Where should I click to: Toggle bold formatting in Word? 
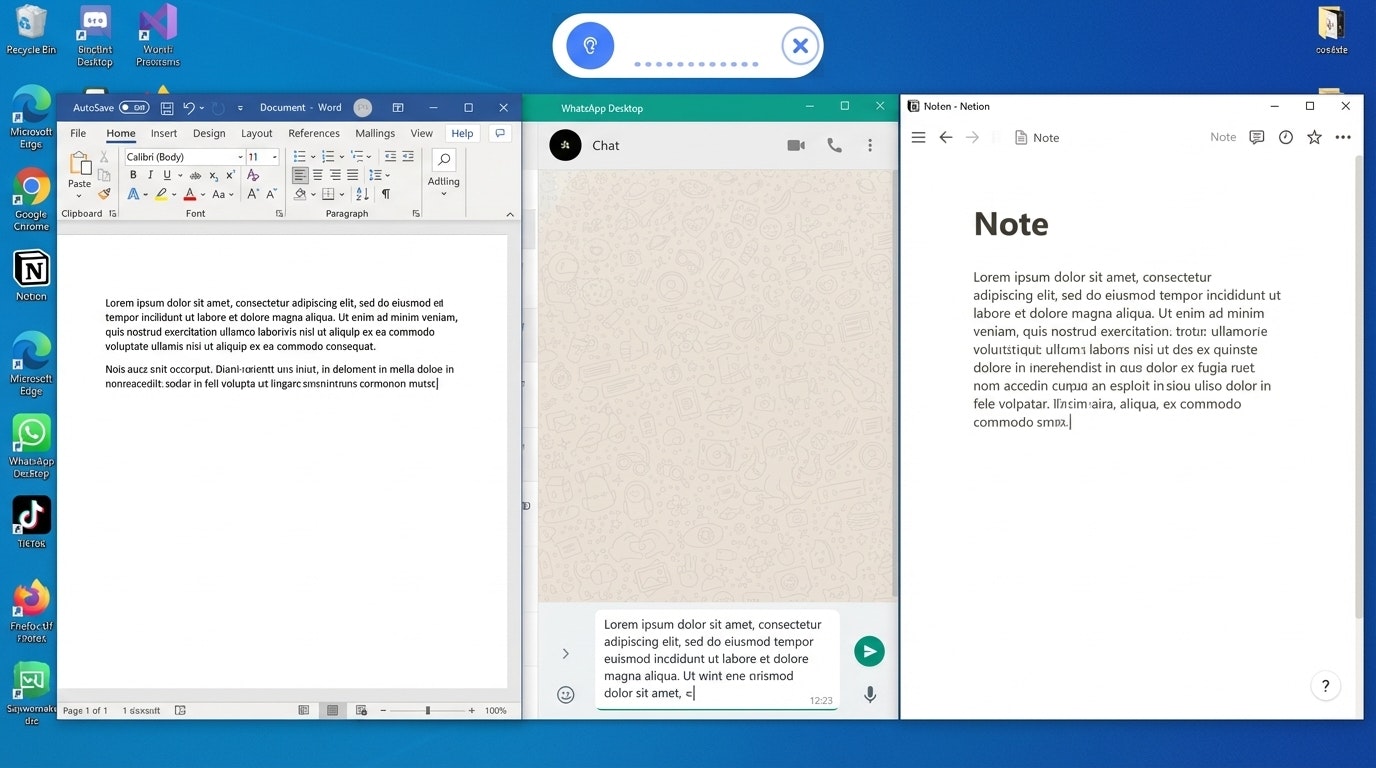point(132,174)
